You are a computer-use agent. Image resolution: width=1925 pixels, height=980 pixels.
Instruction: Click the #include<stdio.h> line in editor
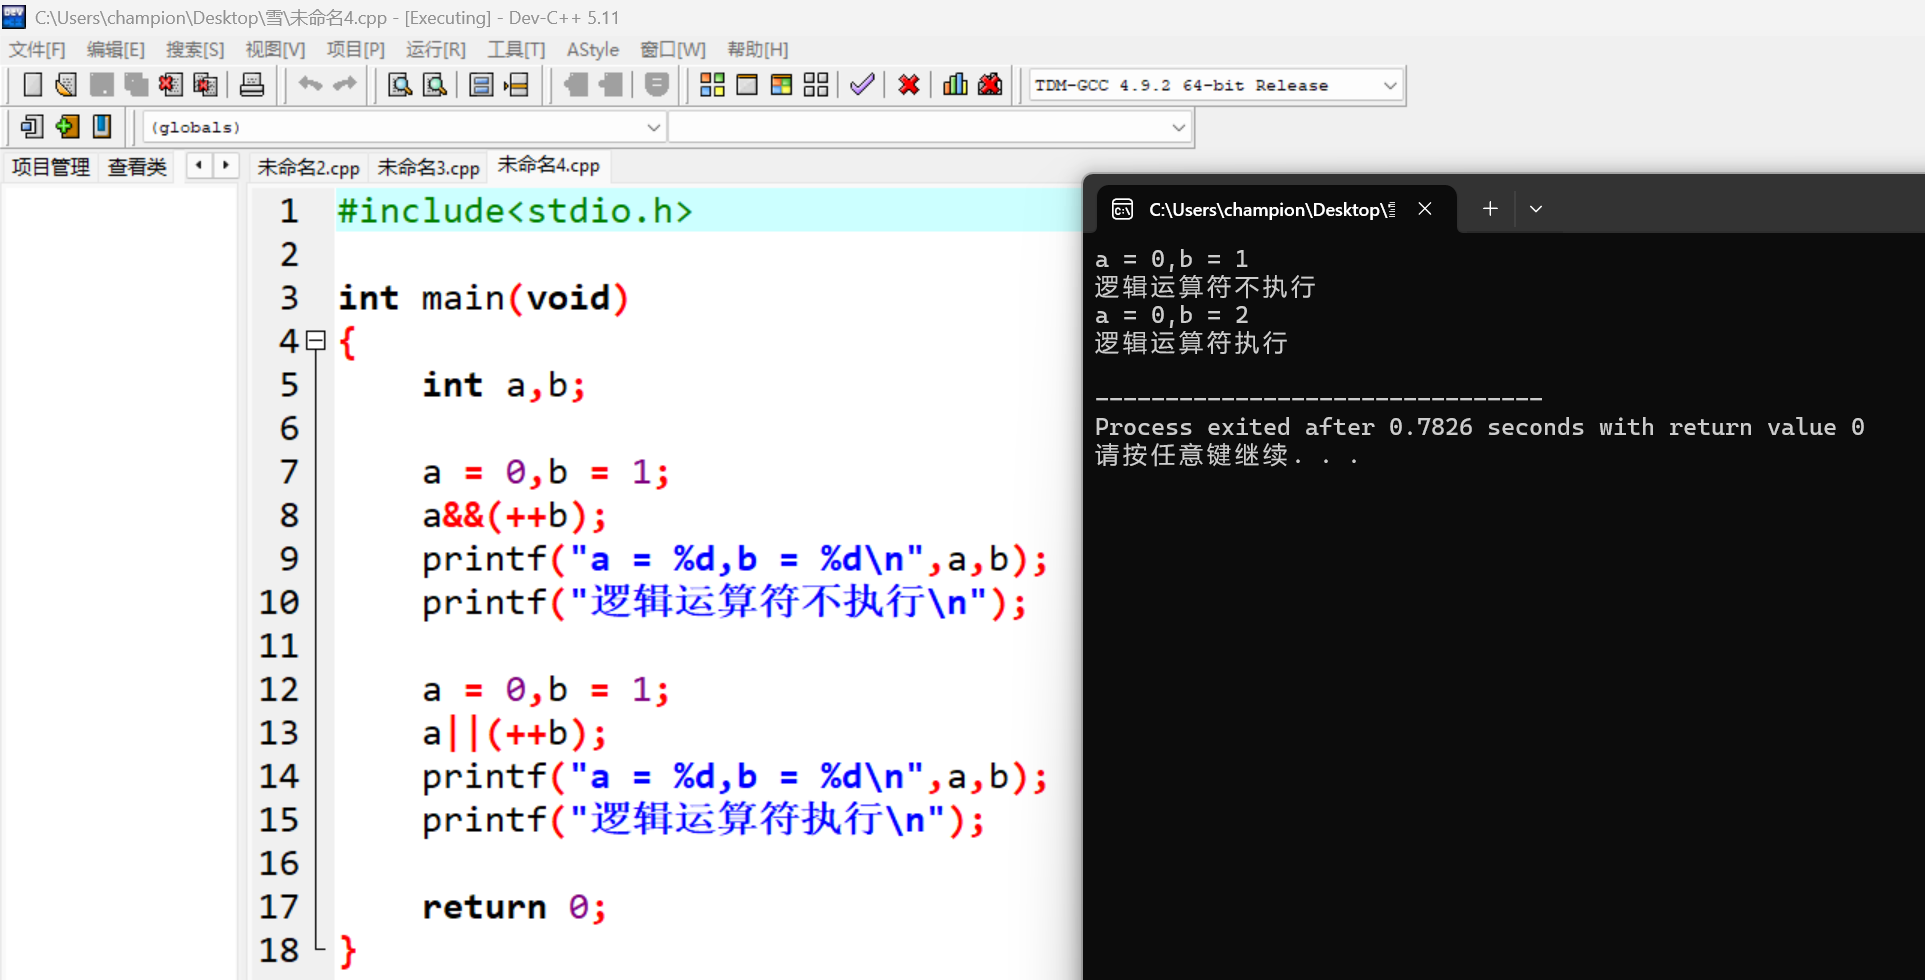(x=514, y=211)
